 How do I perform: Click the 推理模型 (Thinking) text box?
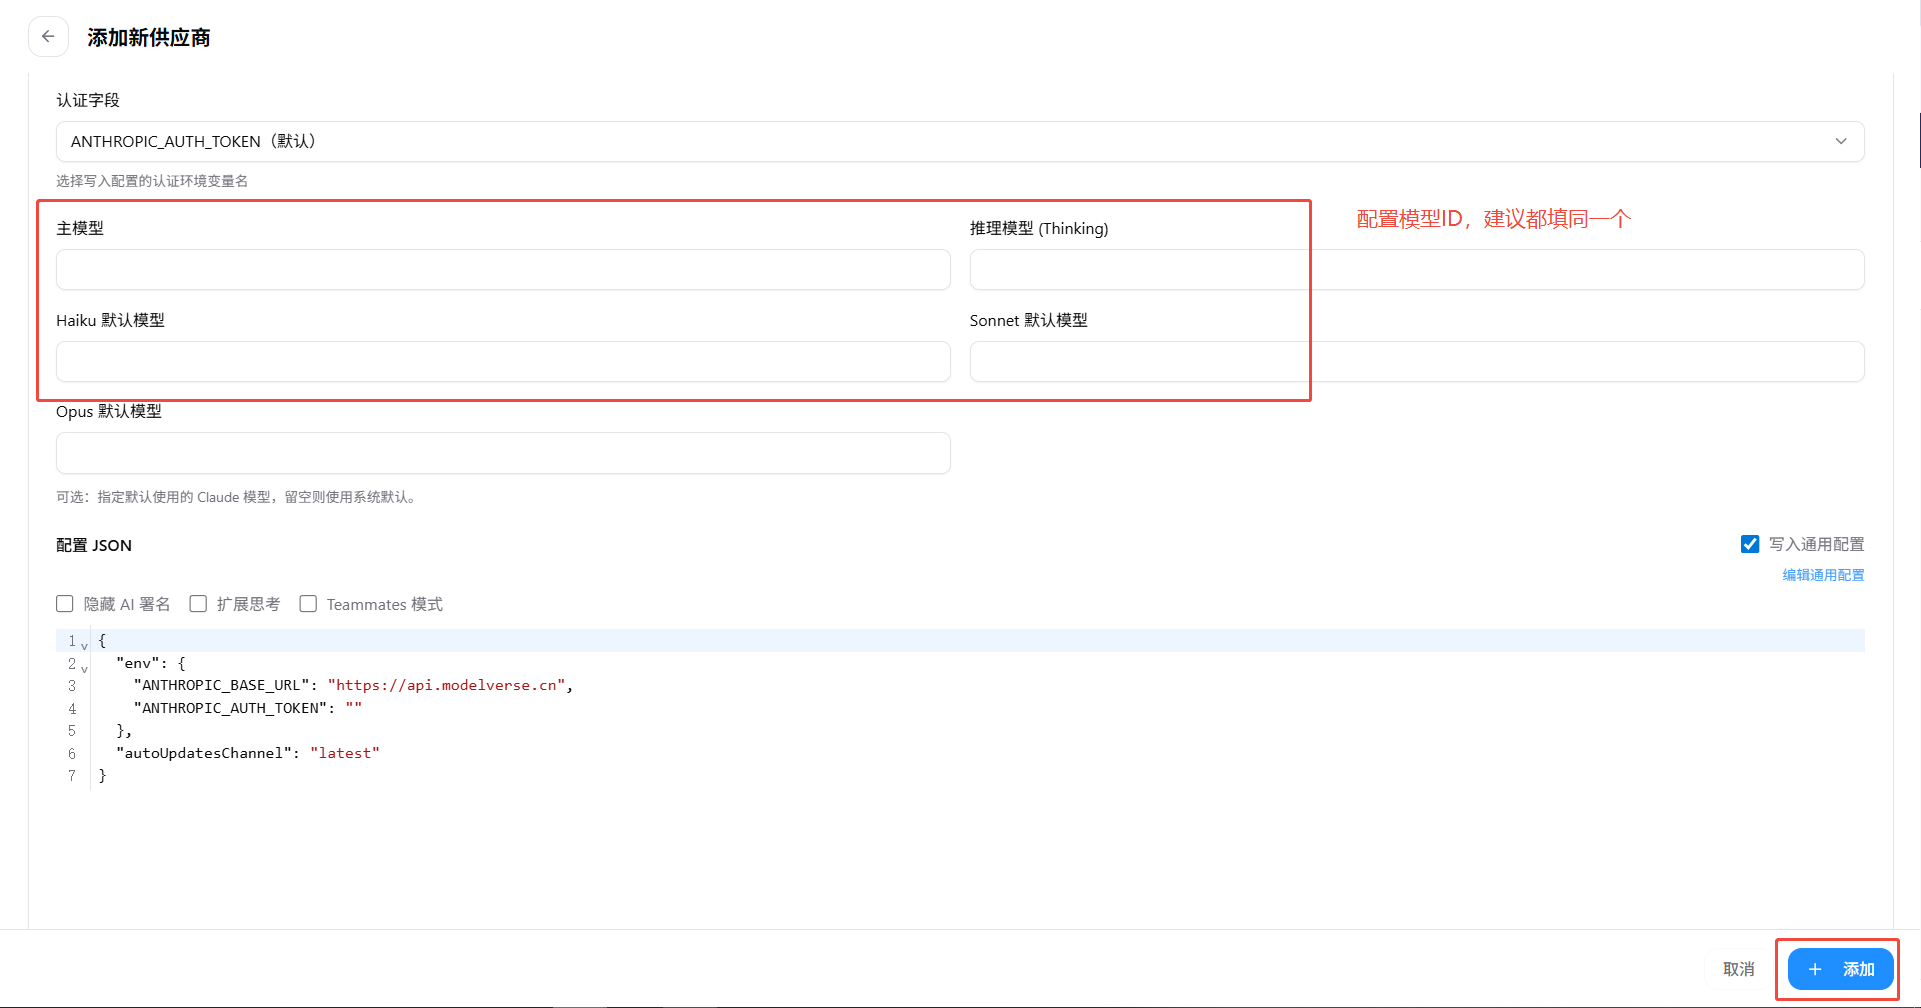pyautogui.click(x=1416, y=270)
